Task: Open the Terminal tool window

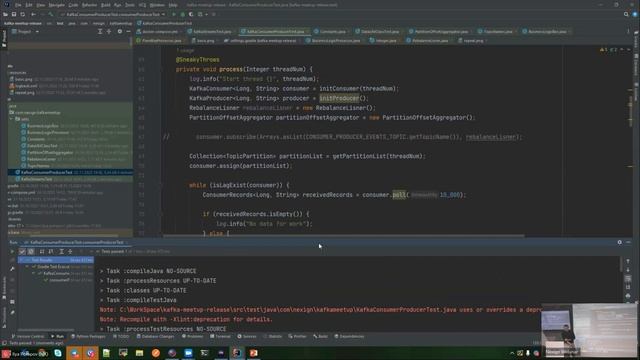Action: tap(221, 336)
